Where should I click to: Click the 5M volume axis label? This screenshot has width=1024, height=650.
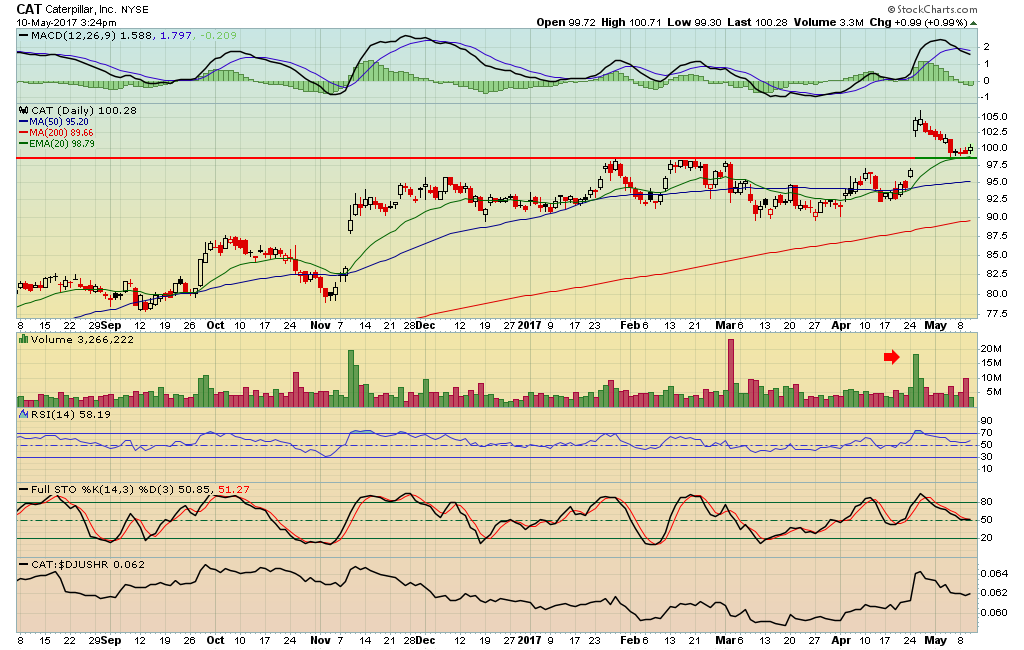click(x=994, y=392)
